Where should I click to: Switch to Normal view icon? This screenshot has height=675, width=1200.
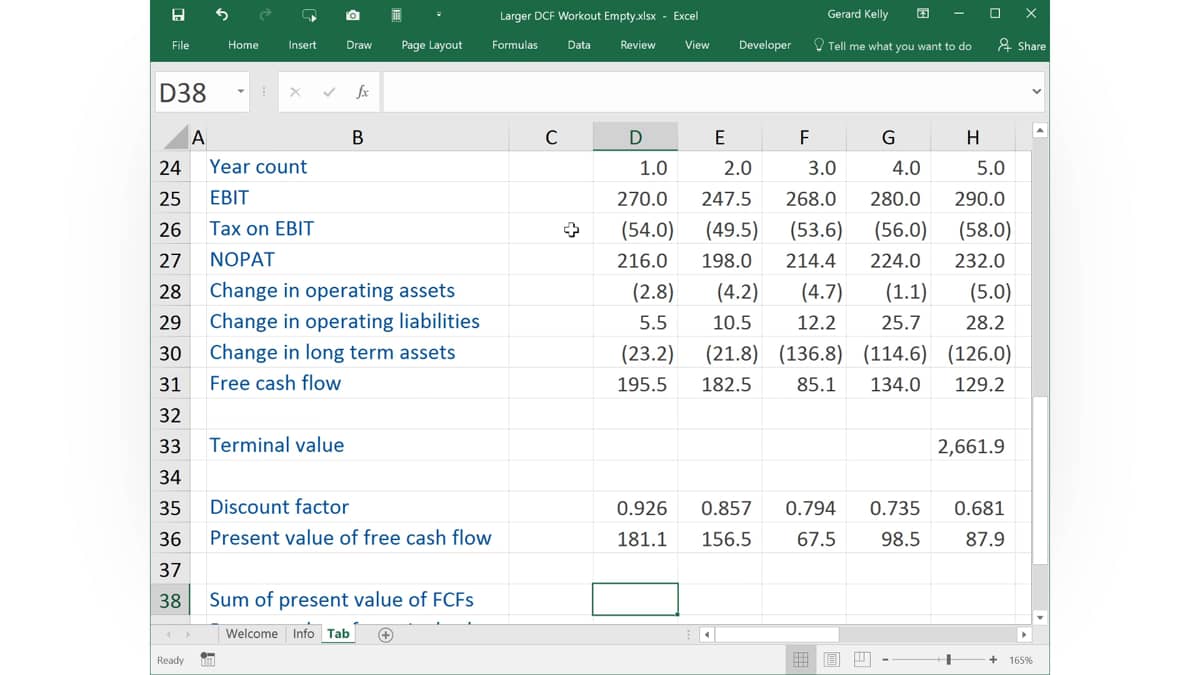(801, 659)
